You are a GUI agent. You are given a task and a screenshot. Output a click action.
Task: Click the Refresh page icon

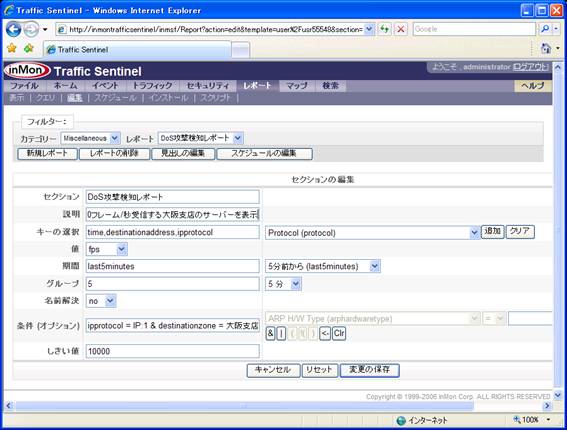pyautogui.click(x=384, y=29)
